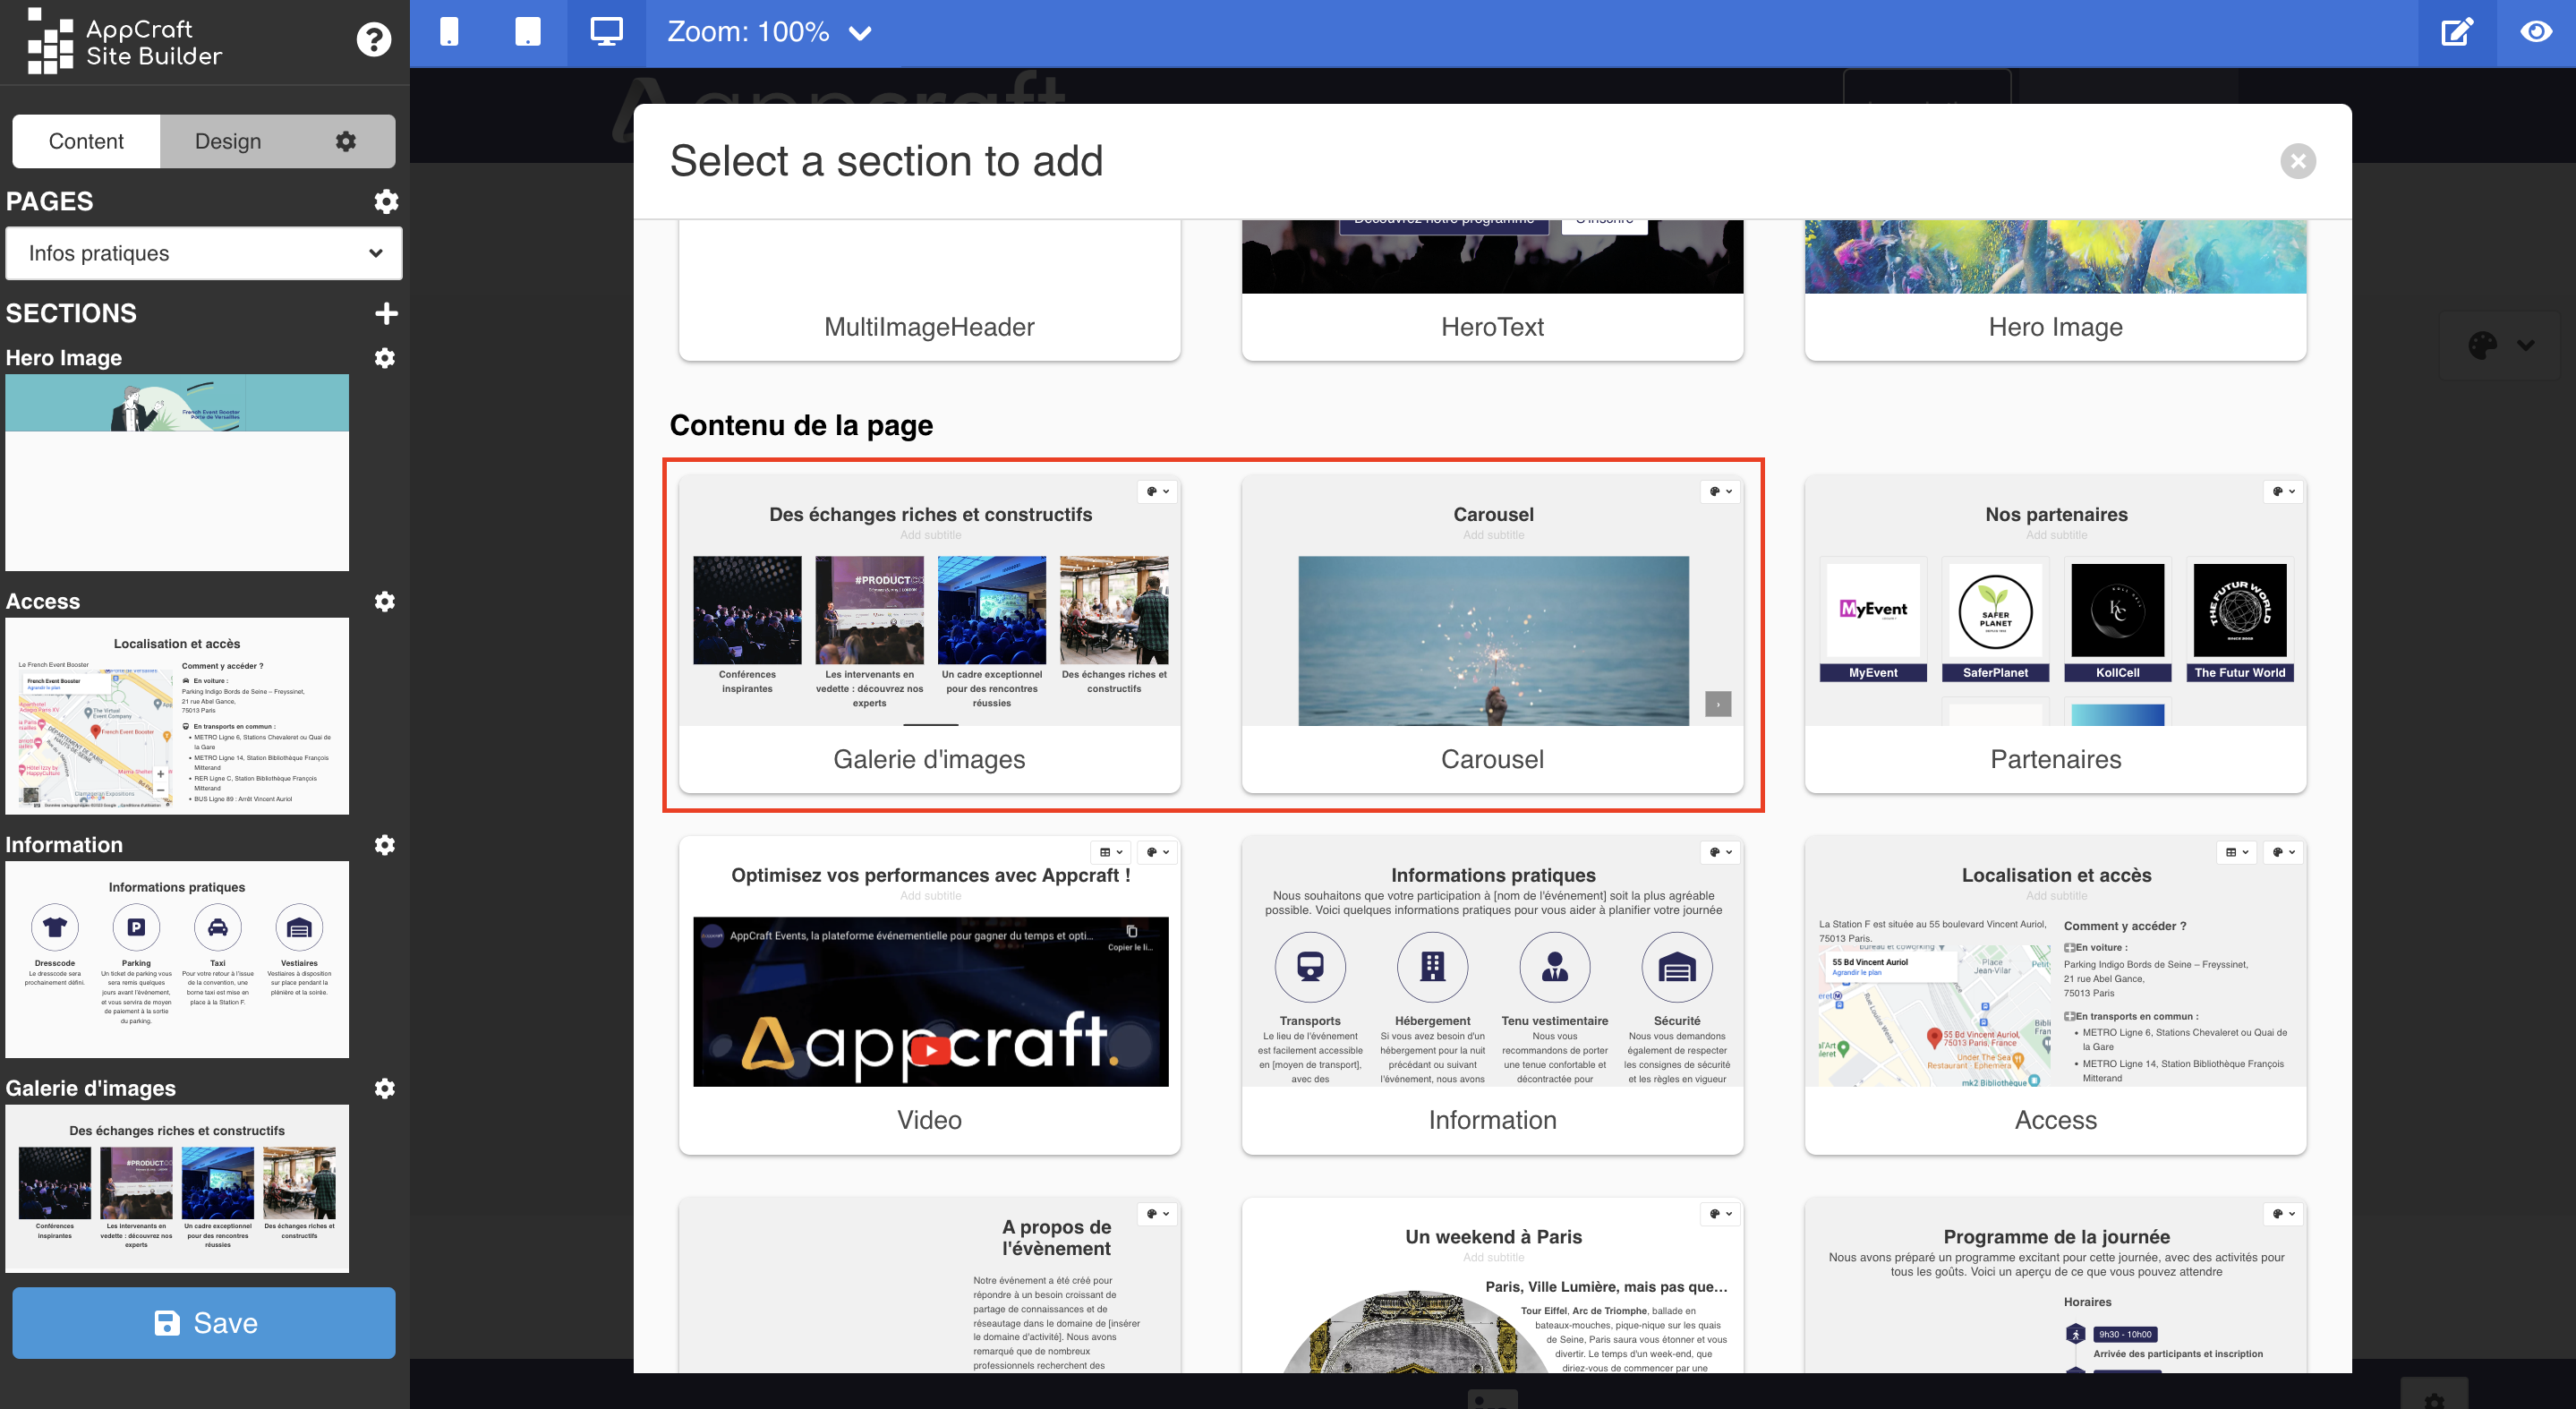Open the help question mark icon
The height and width of the screenshot is (1409, 2576).
point(373,40)
